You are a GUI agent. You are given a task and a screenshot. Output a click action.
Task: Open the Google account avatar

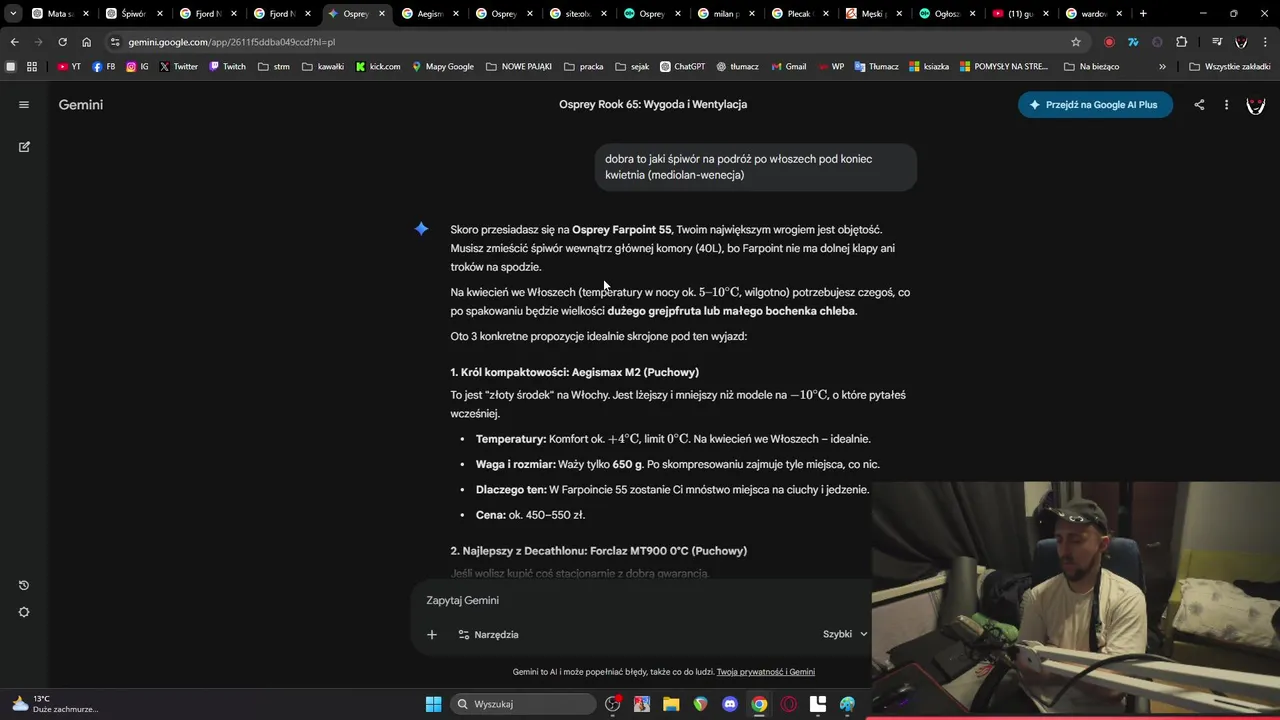coord(1256,104)
